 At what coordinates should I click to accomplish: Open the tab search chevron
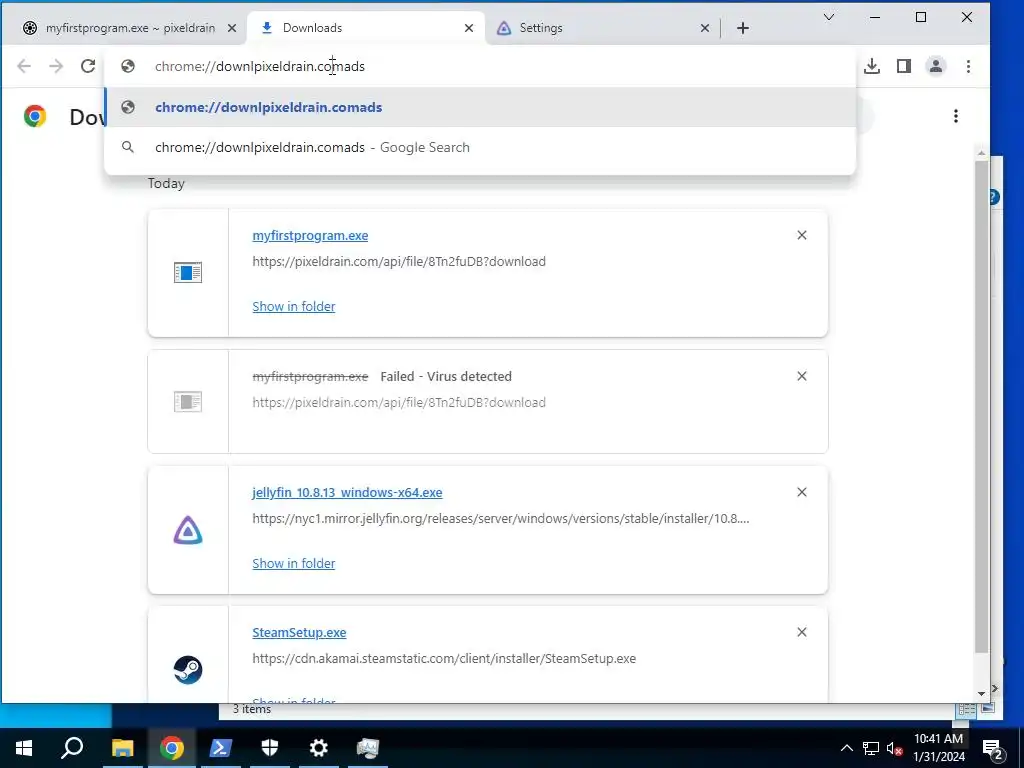pyautogui.click(x=829, y=17)
